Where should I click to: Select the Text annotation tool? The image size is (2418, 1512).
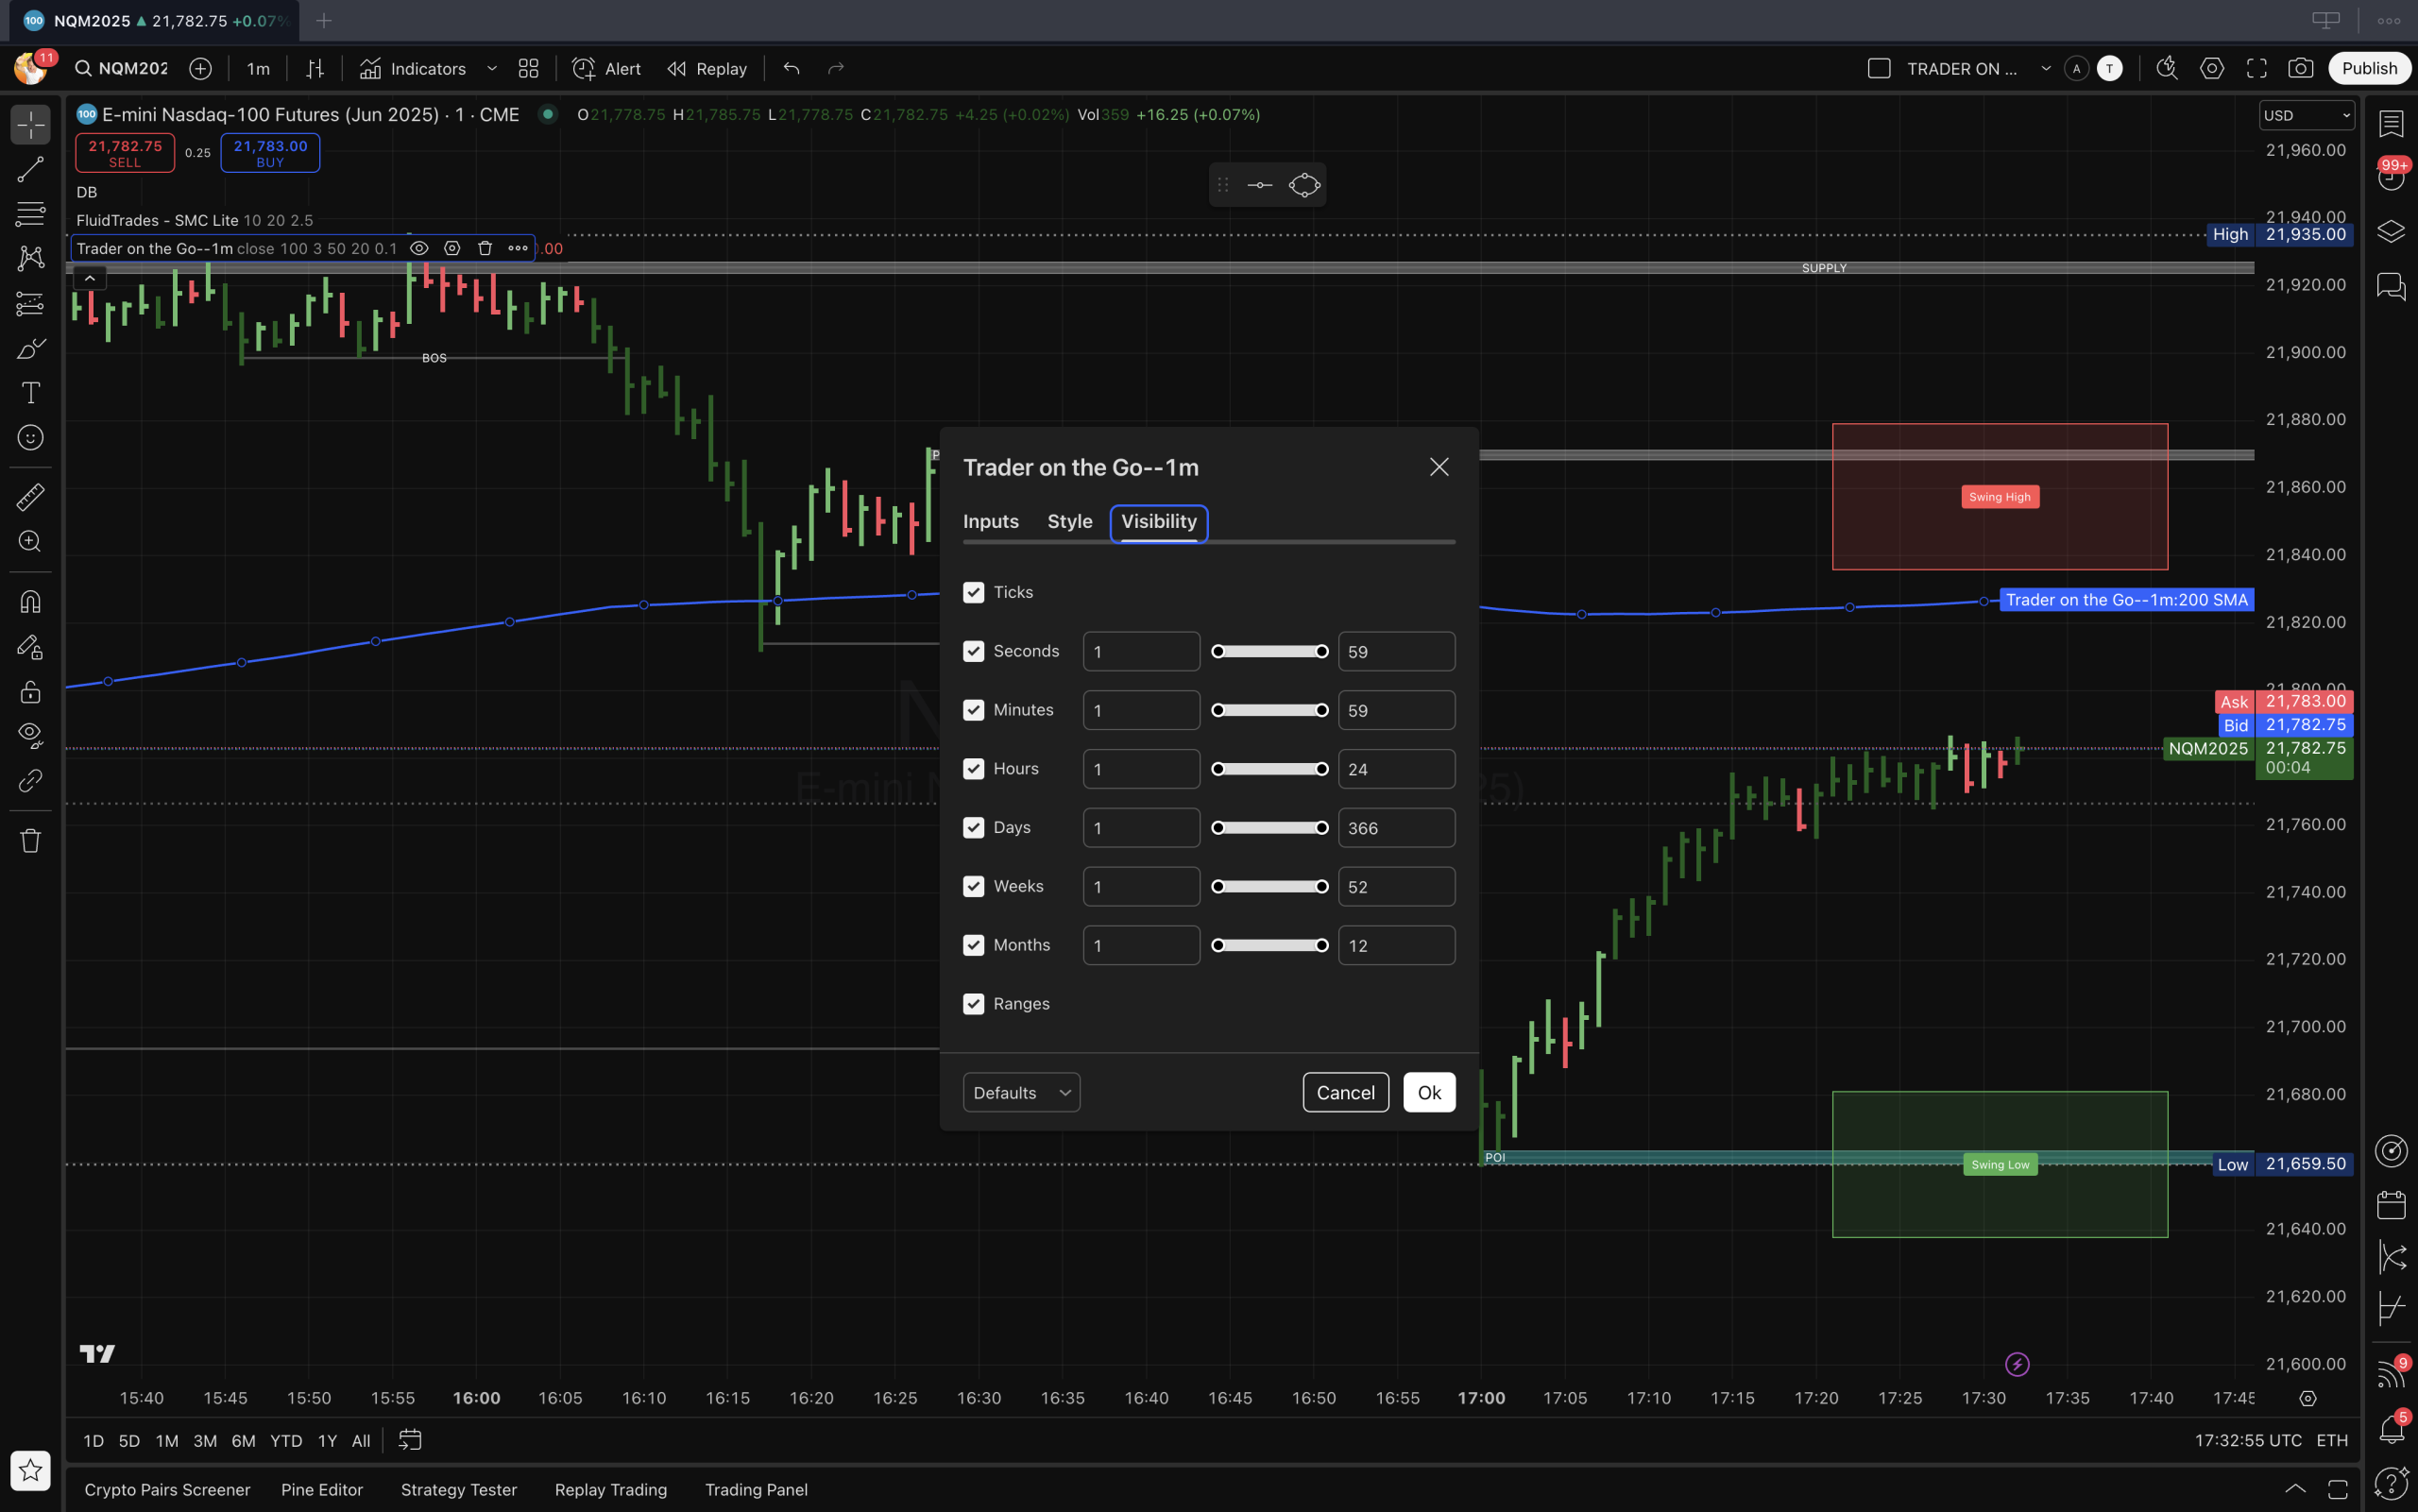pos(30,393)
